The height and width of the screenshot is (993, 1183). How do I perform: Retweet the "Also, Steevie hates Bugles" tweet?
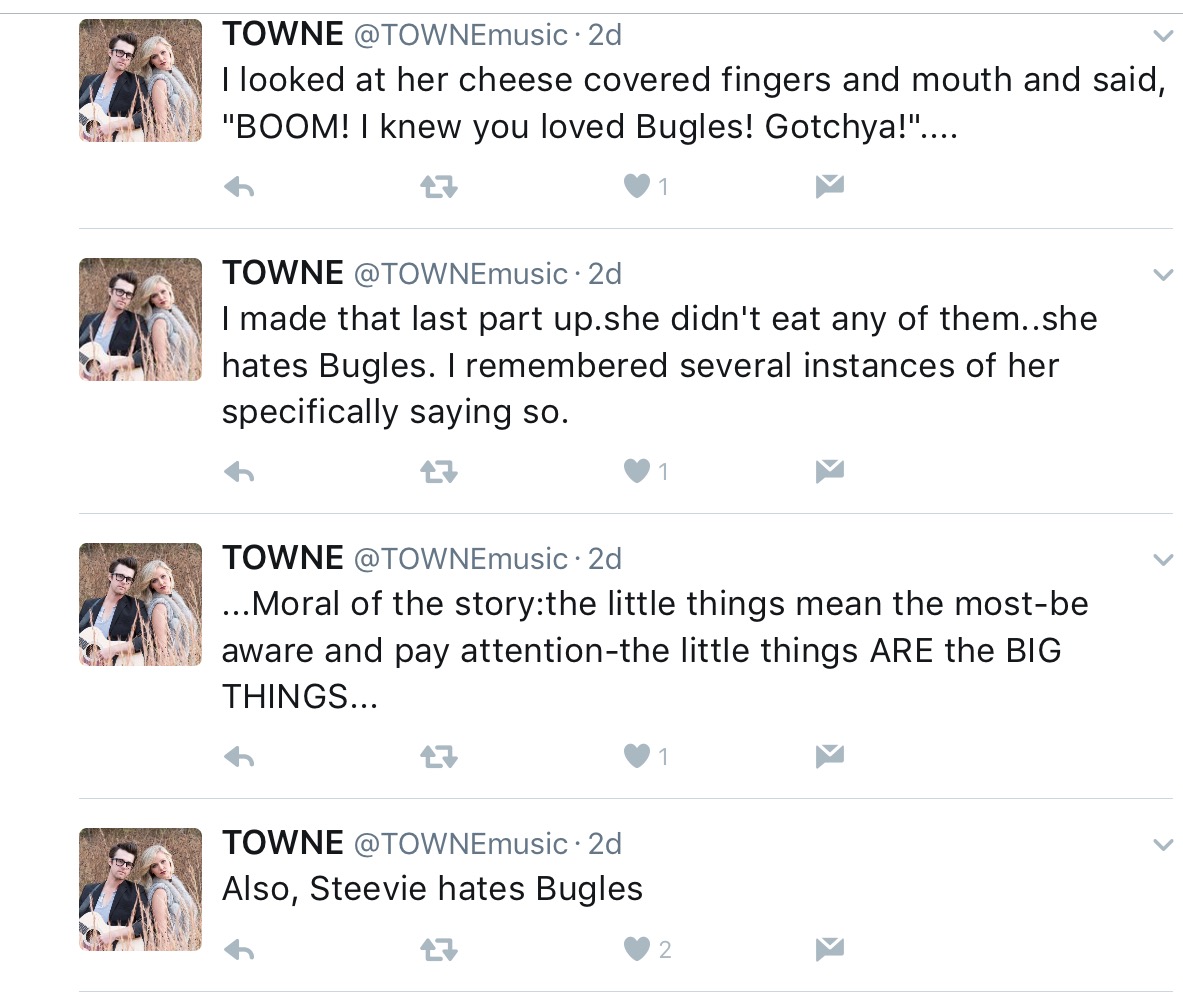coord(439,949)
